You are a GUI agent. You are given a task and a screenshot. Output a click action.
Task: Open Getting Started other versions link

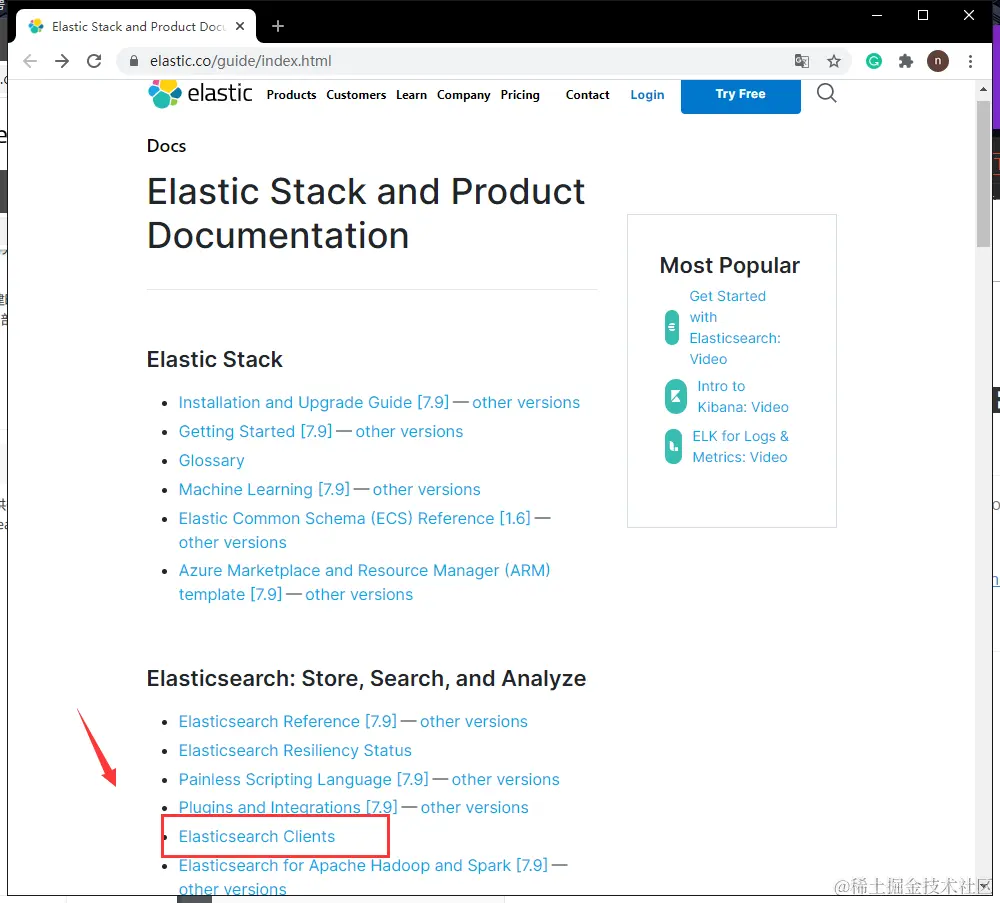(x=409, y=431)
